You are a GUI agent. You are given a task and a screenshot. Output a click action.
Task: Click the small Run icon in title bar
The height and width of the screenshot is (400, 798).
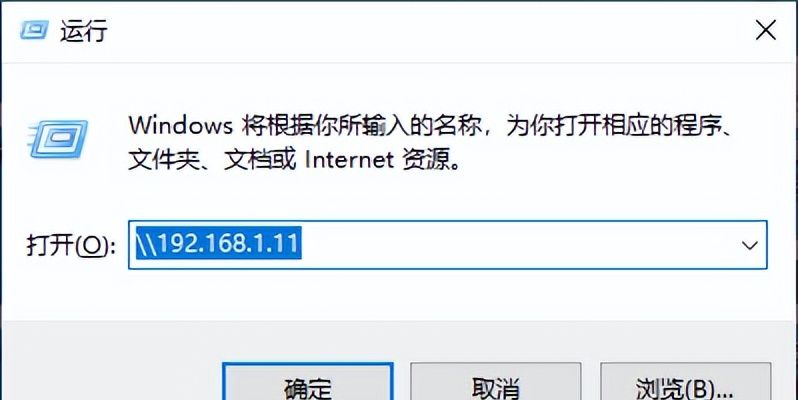pos(34,30)
